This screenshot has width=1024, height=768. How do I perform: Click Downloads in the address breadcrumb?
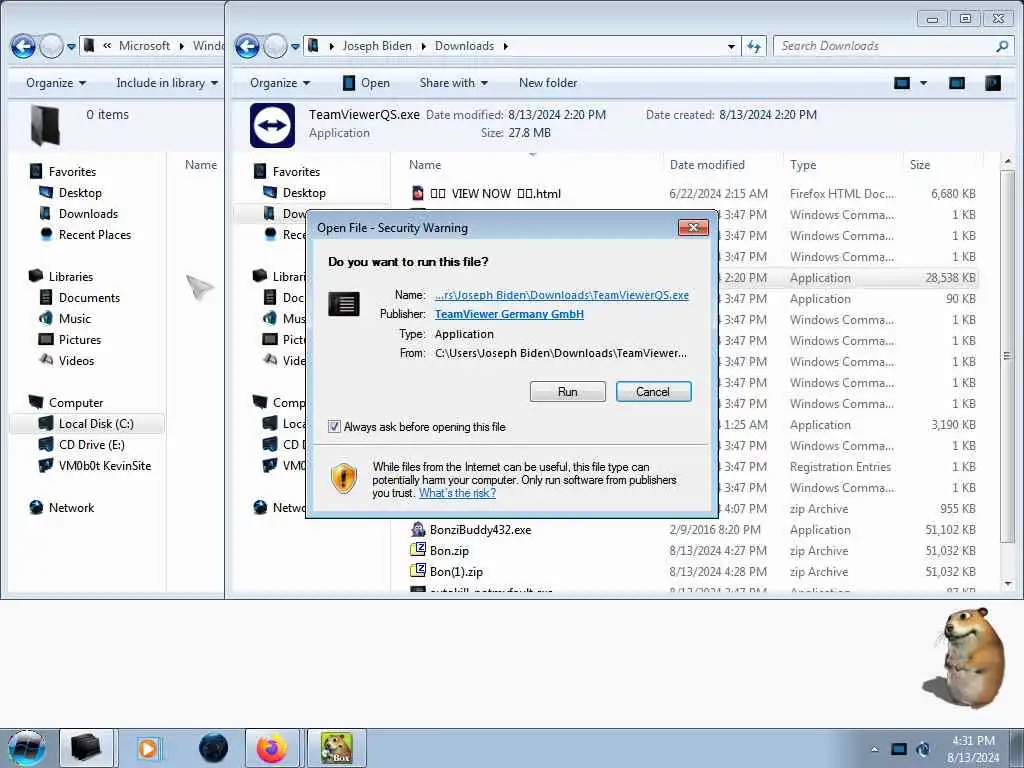(464, 46)
